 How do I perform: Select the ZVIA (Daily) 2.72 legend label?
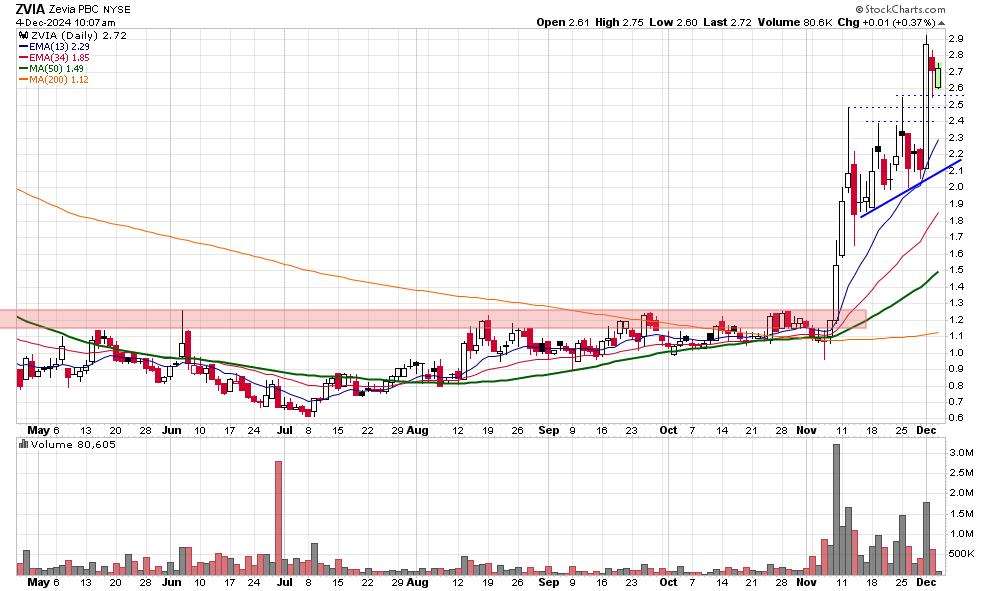click(61, 33)
